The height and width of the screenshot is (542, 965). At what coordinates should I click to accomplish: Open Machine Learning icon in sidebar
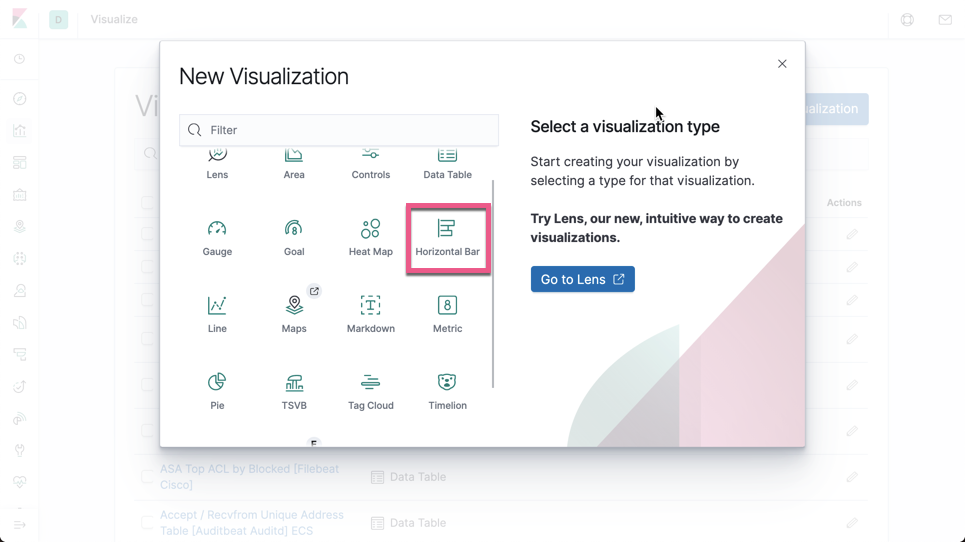click(x=20, y=258)
